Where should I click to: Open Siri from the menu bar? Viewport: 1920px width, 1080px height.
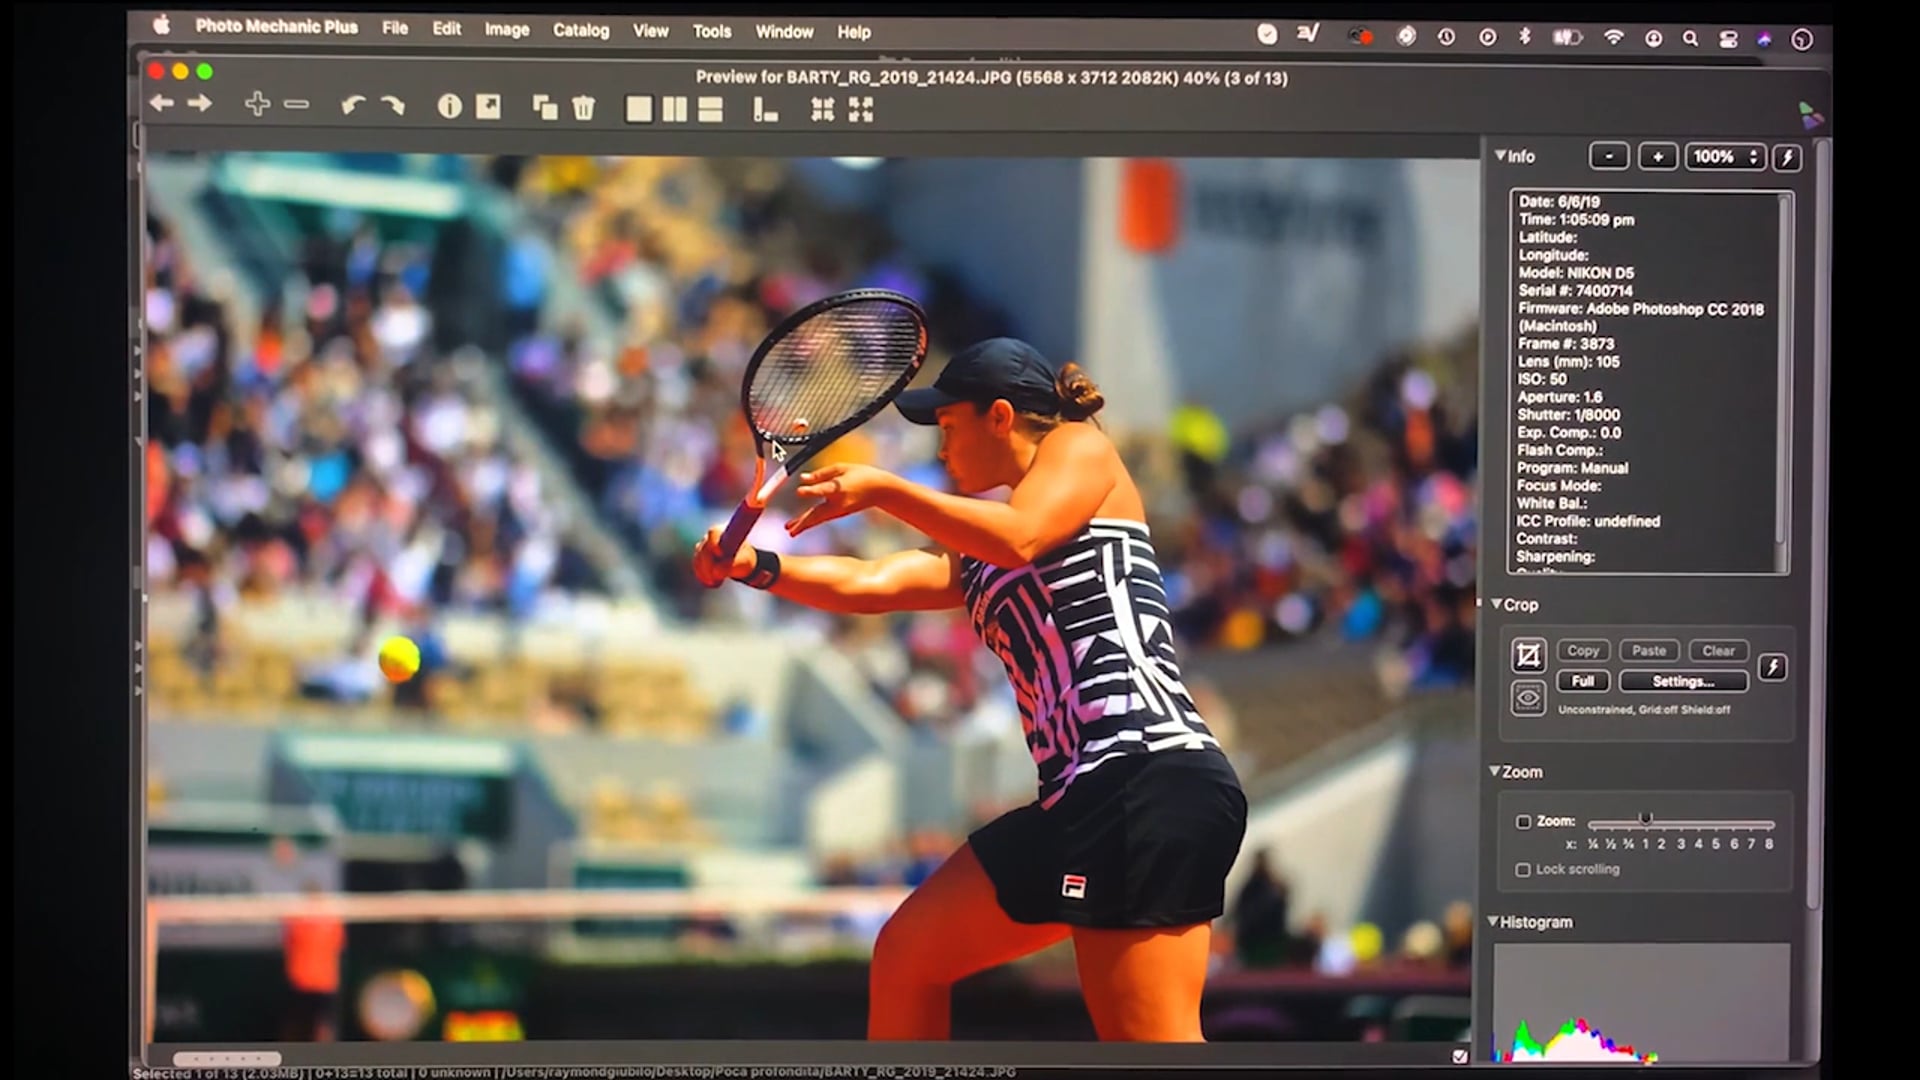[x=1765, y=39]
